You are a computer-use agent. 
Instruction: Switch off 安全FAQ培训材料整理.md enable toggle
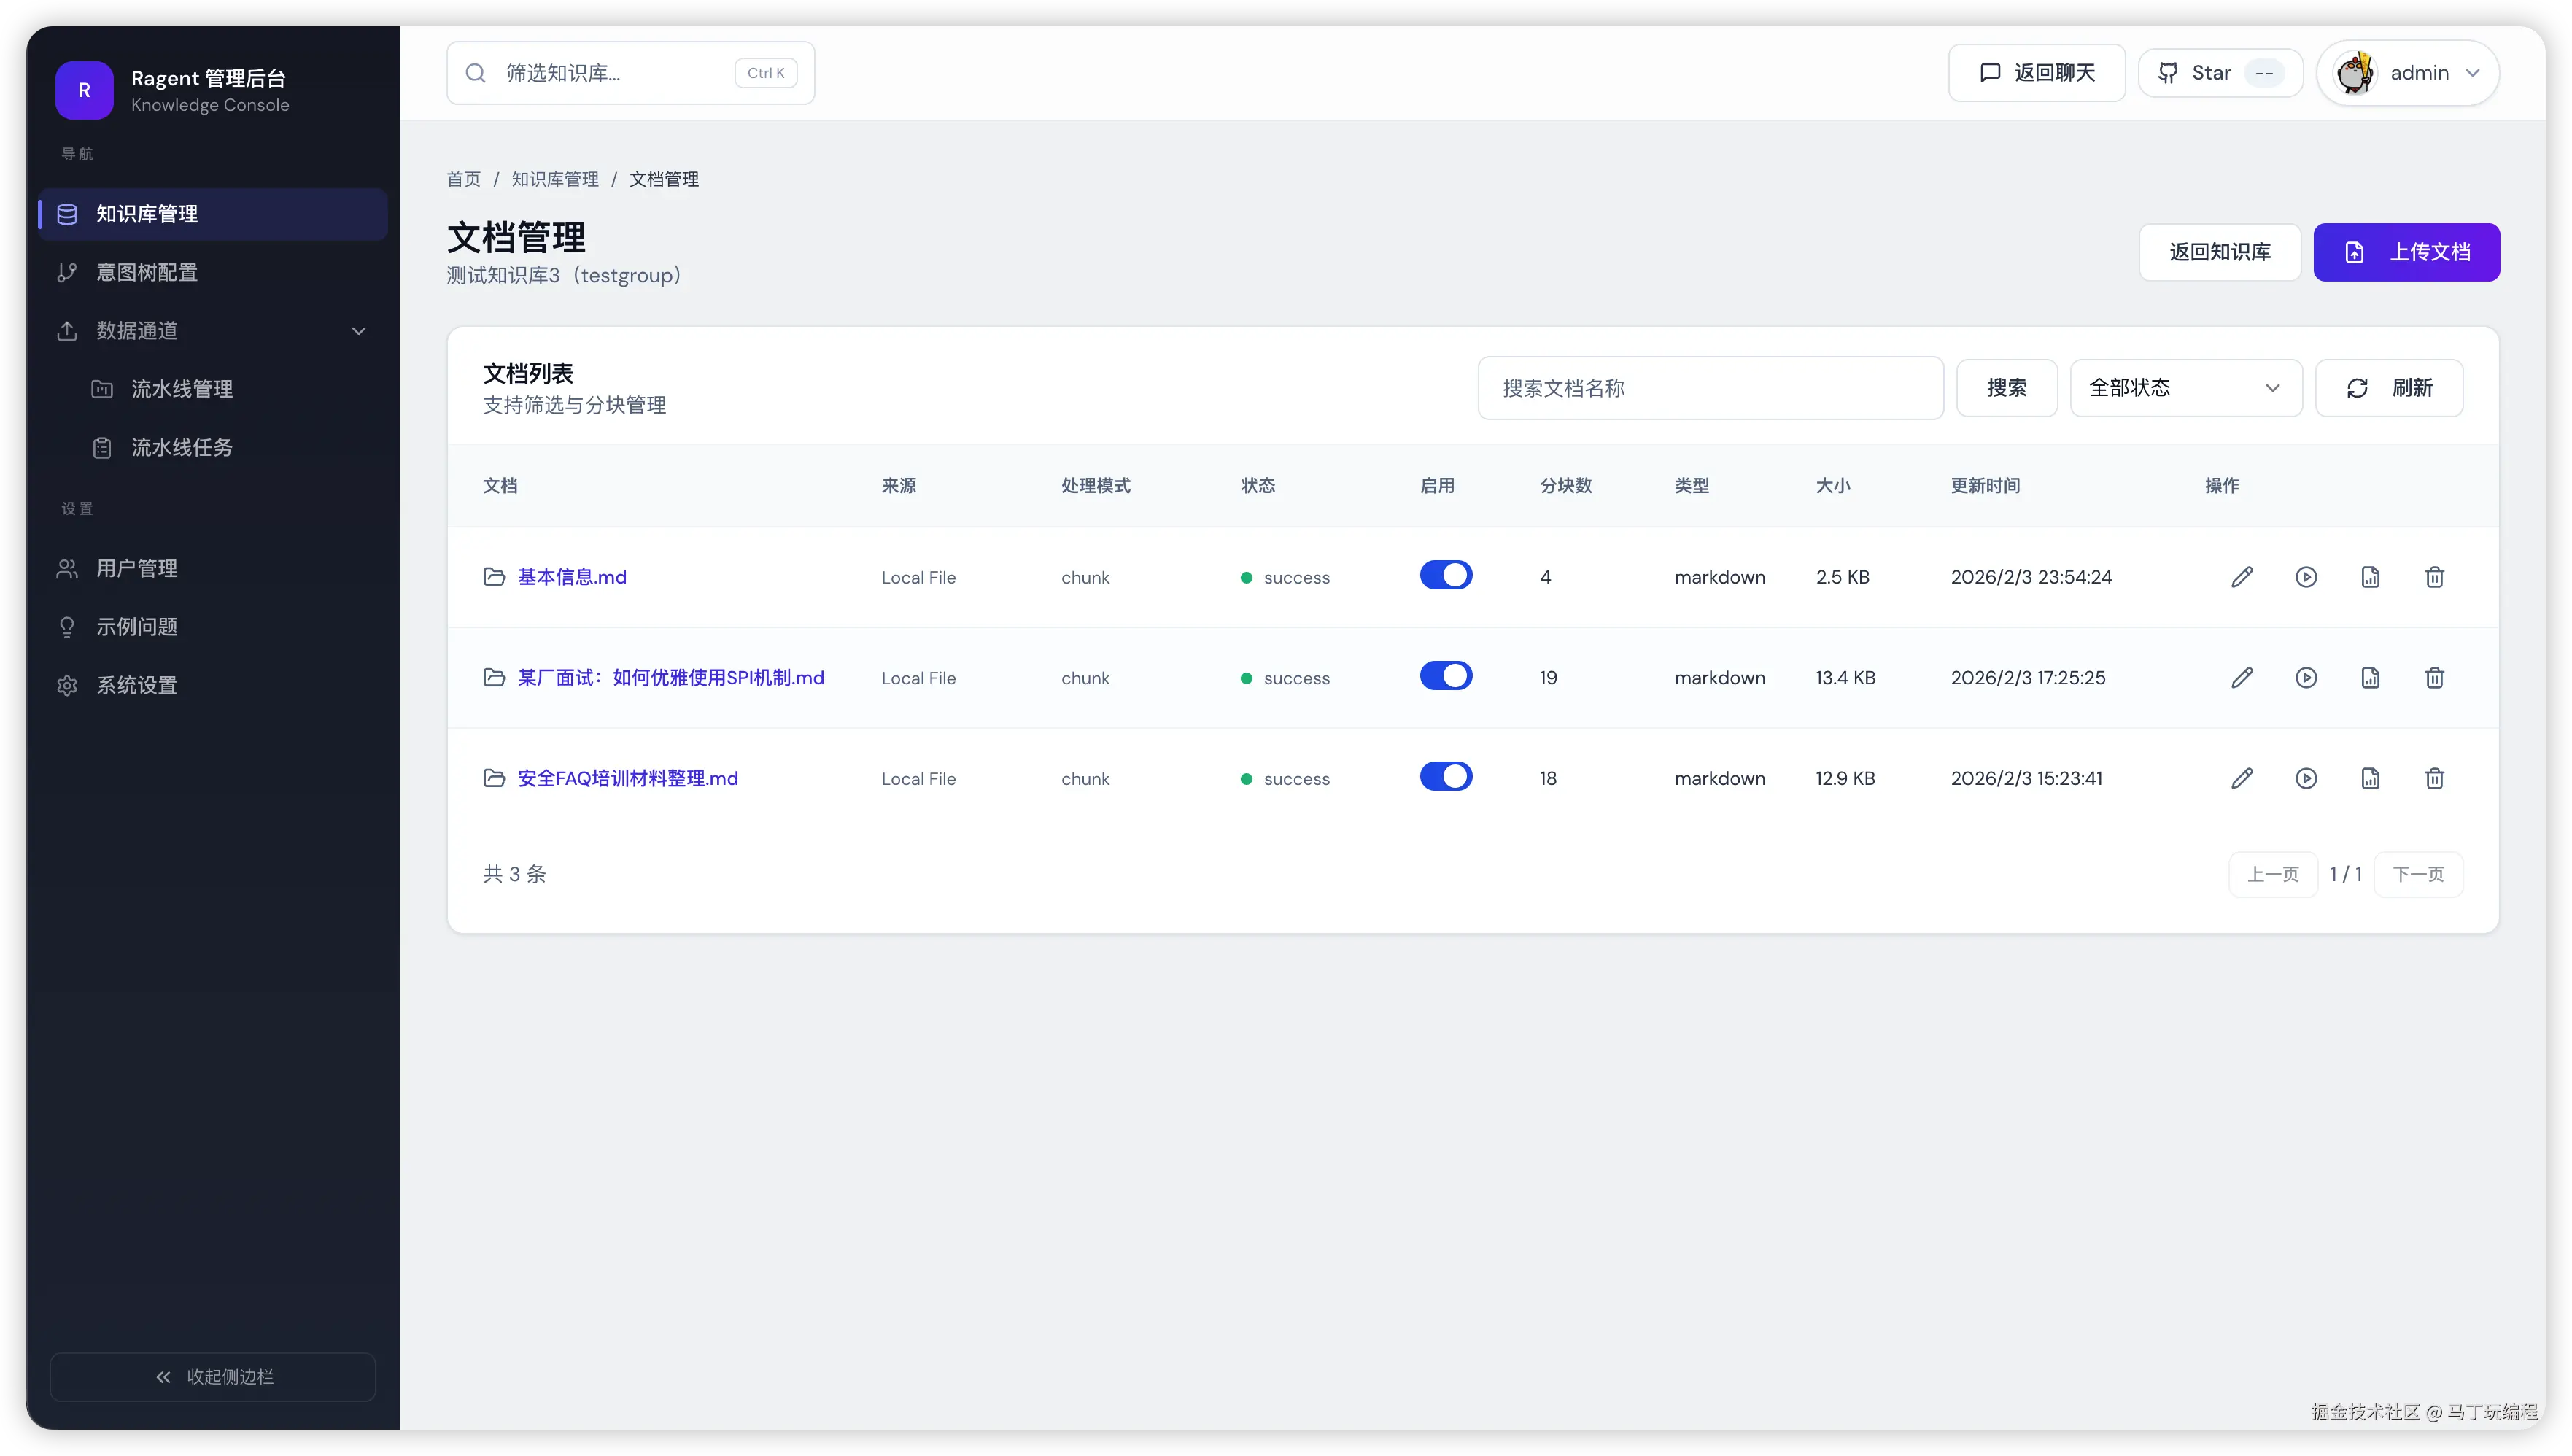pyautogui.click(x=1445, y=777)
